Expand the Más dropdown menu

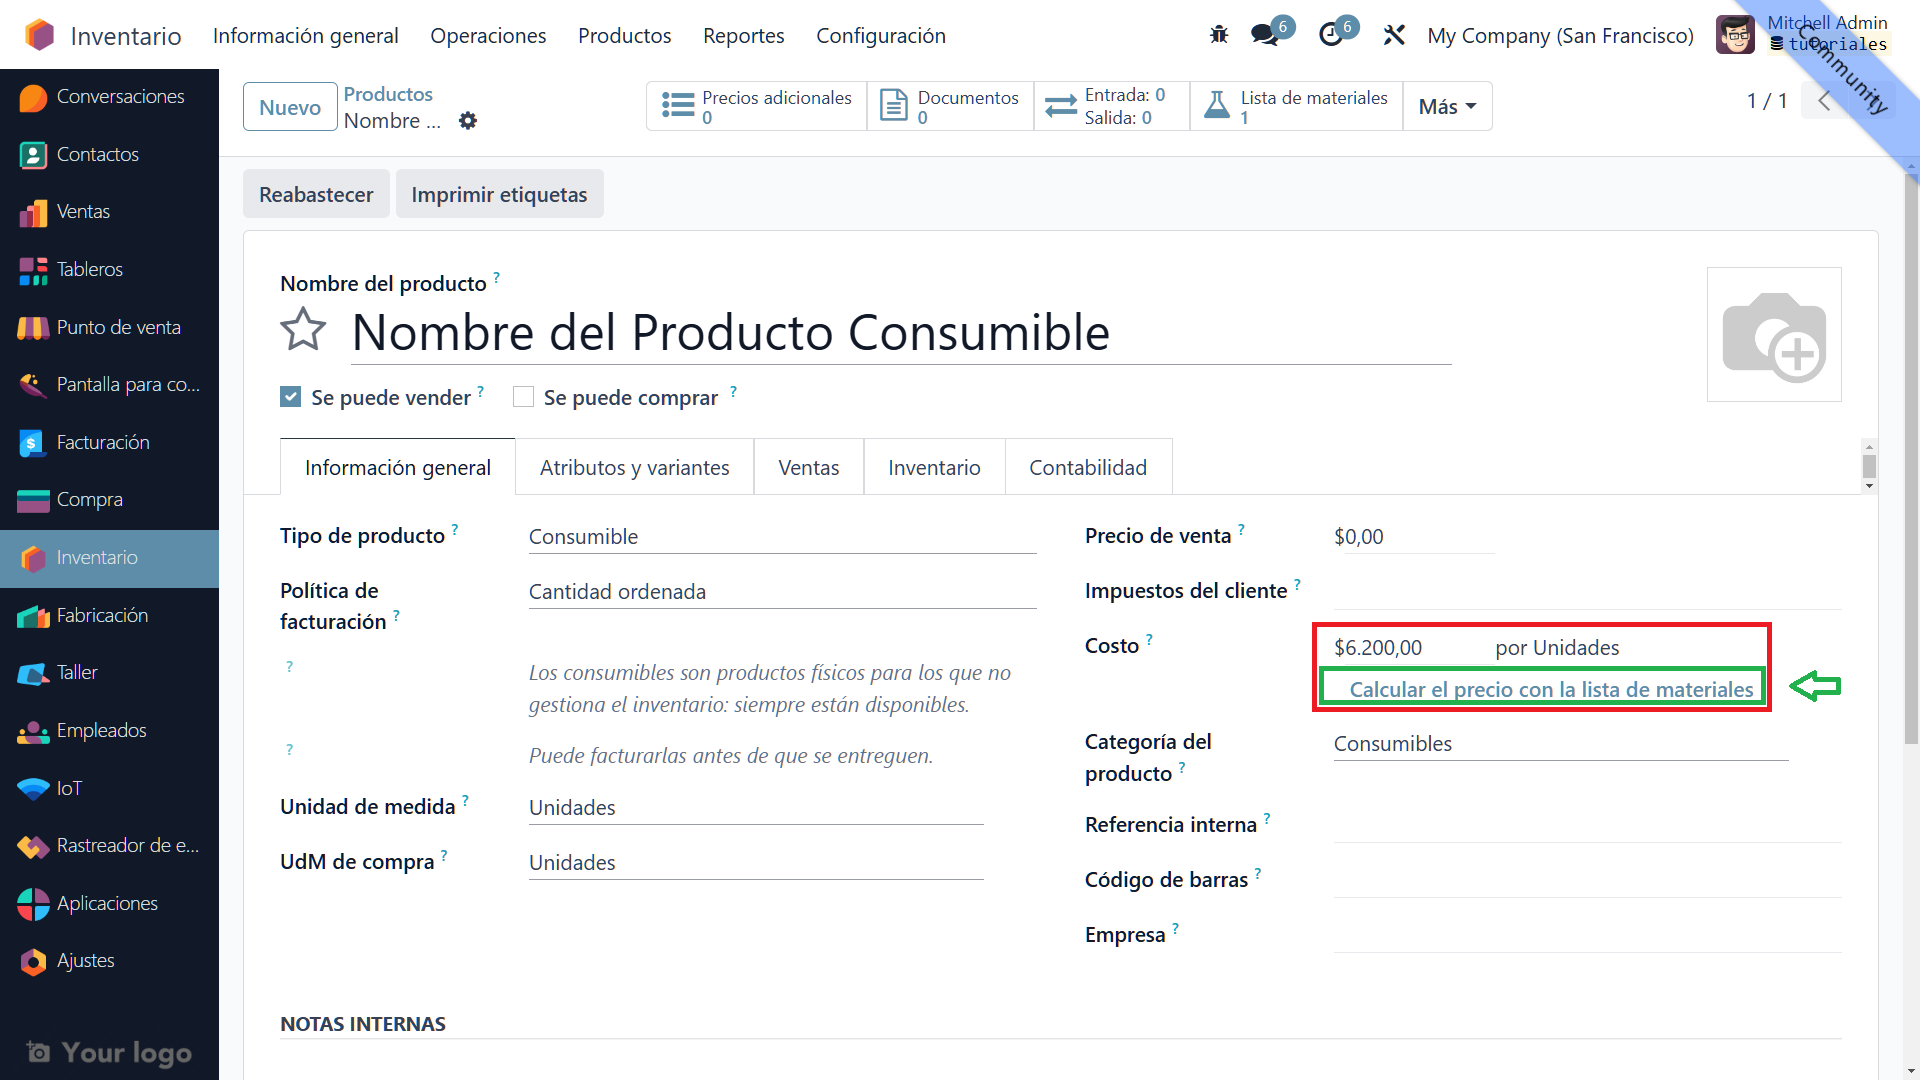[1447, 106]
